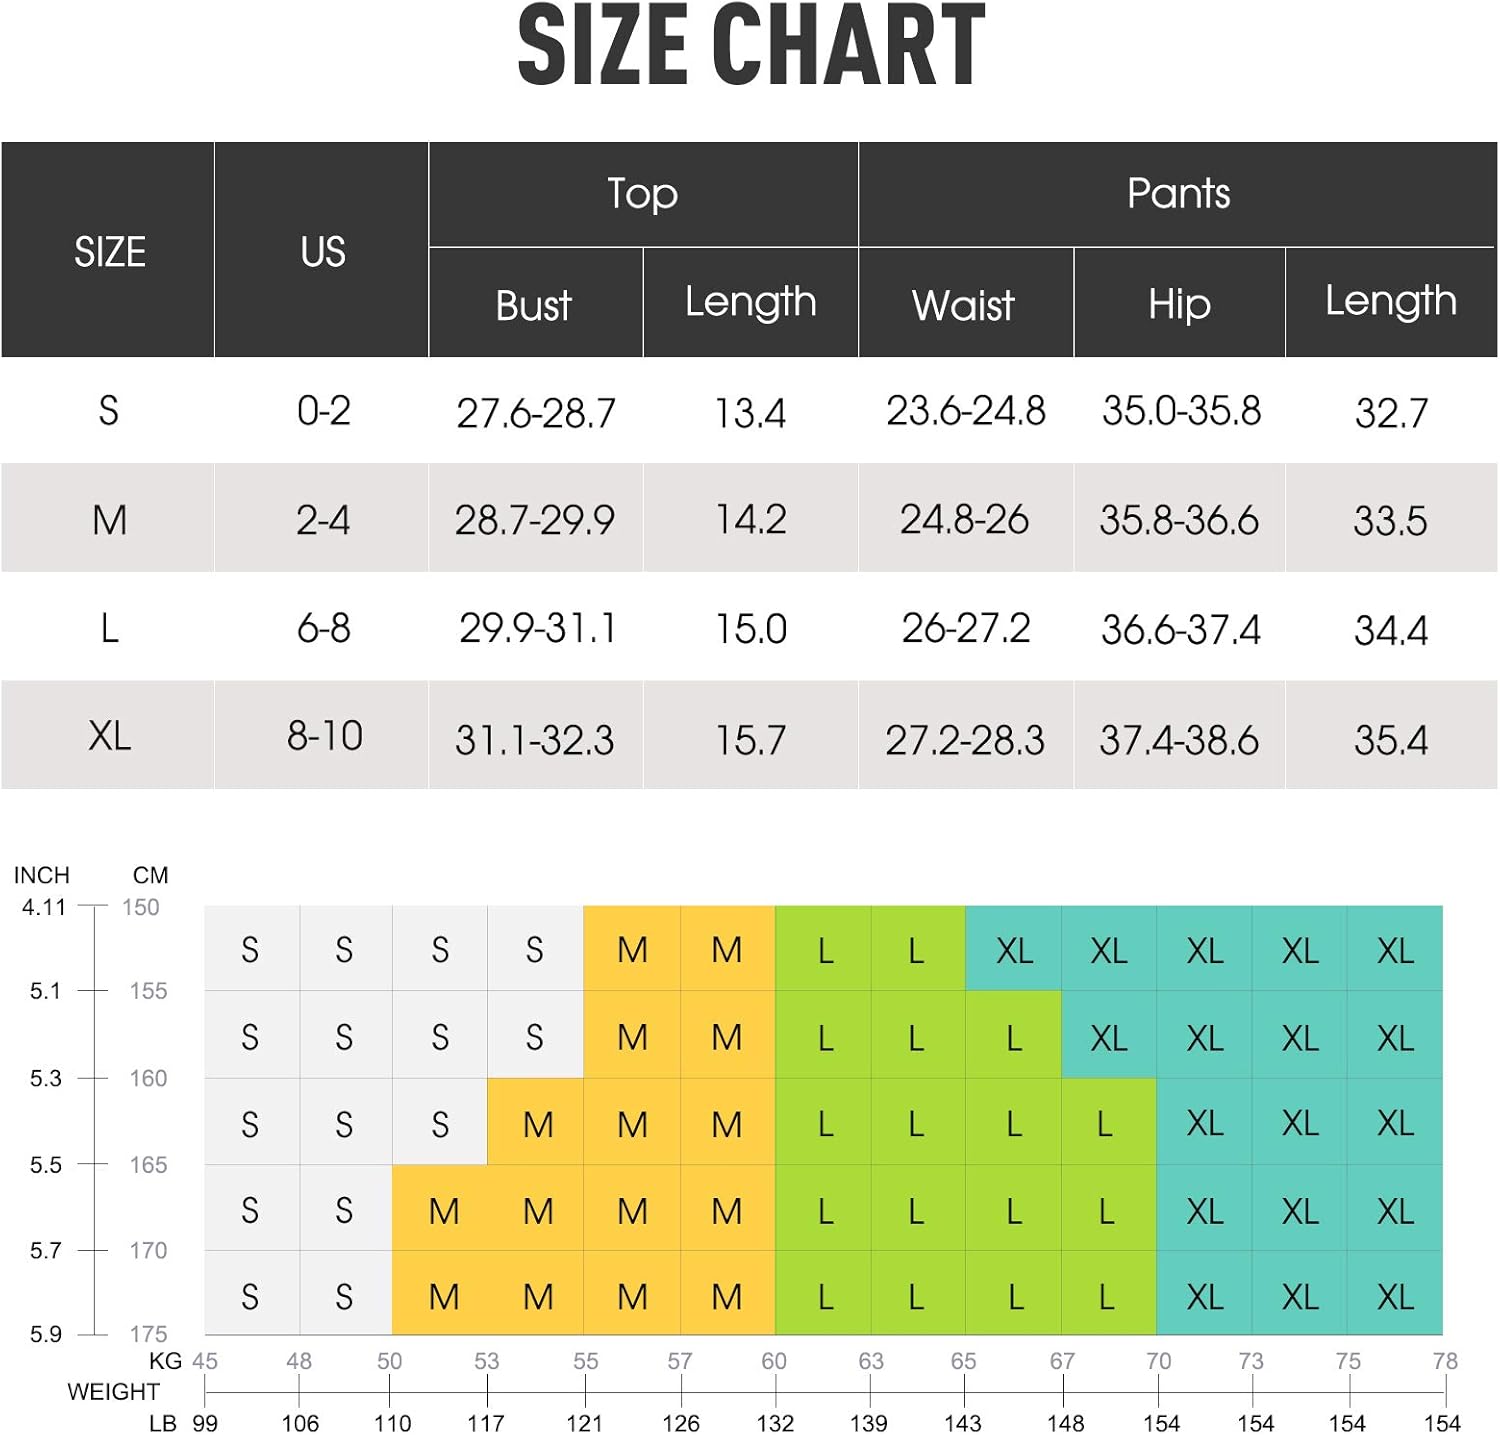Click the 24.8-26 waist measurement cell
The height and width of the screenshot is (1435, 1500).
pos(964,520)
